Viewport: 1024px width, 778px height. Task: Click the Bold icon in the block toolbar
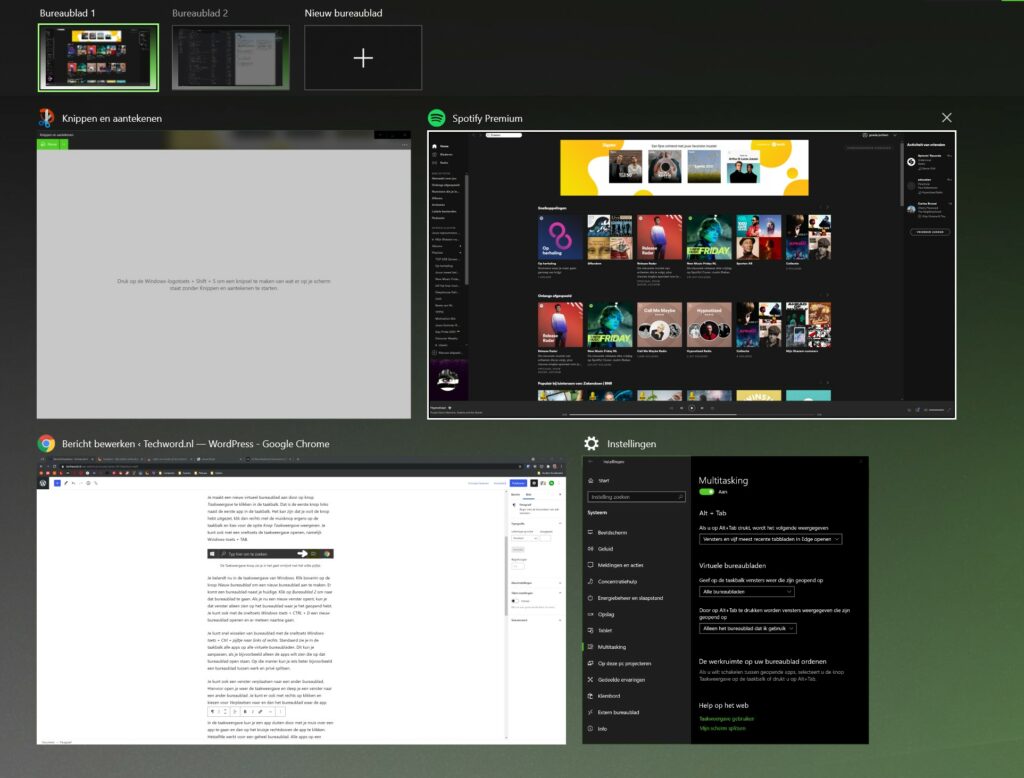(245, 711)
